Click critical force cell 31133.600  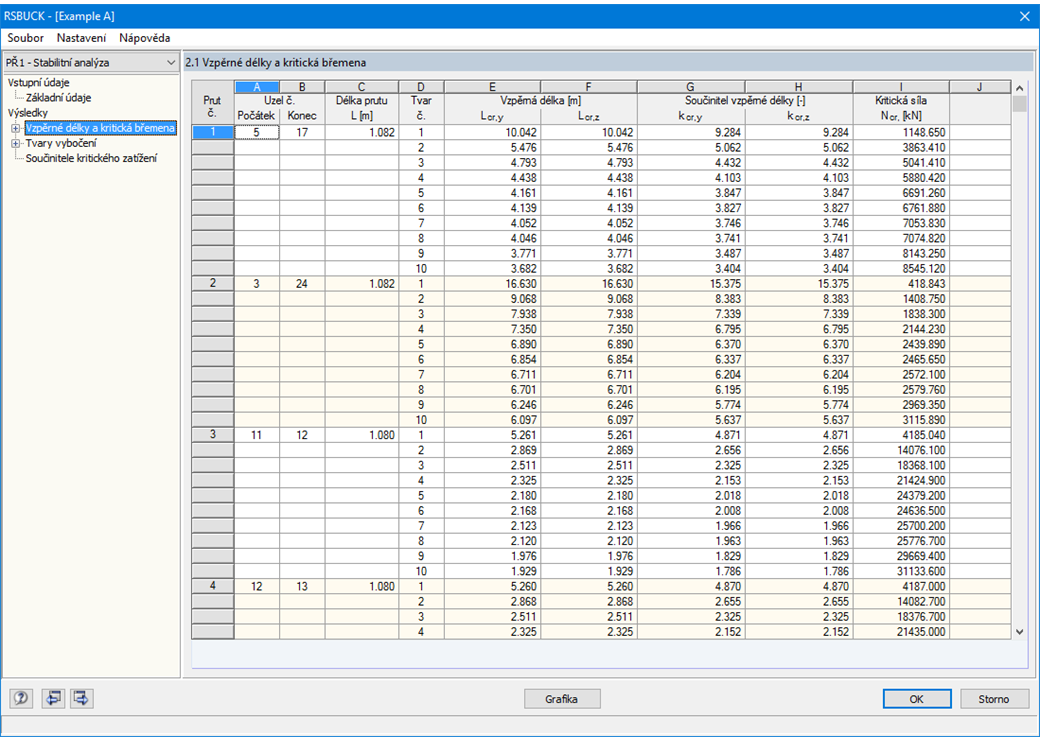pos(901,571)
